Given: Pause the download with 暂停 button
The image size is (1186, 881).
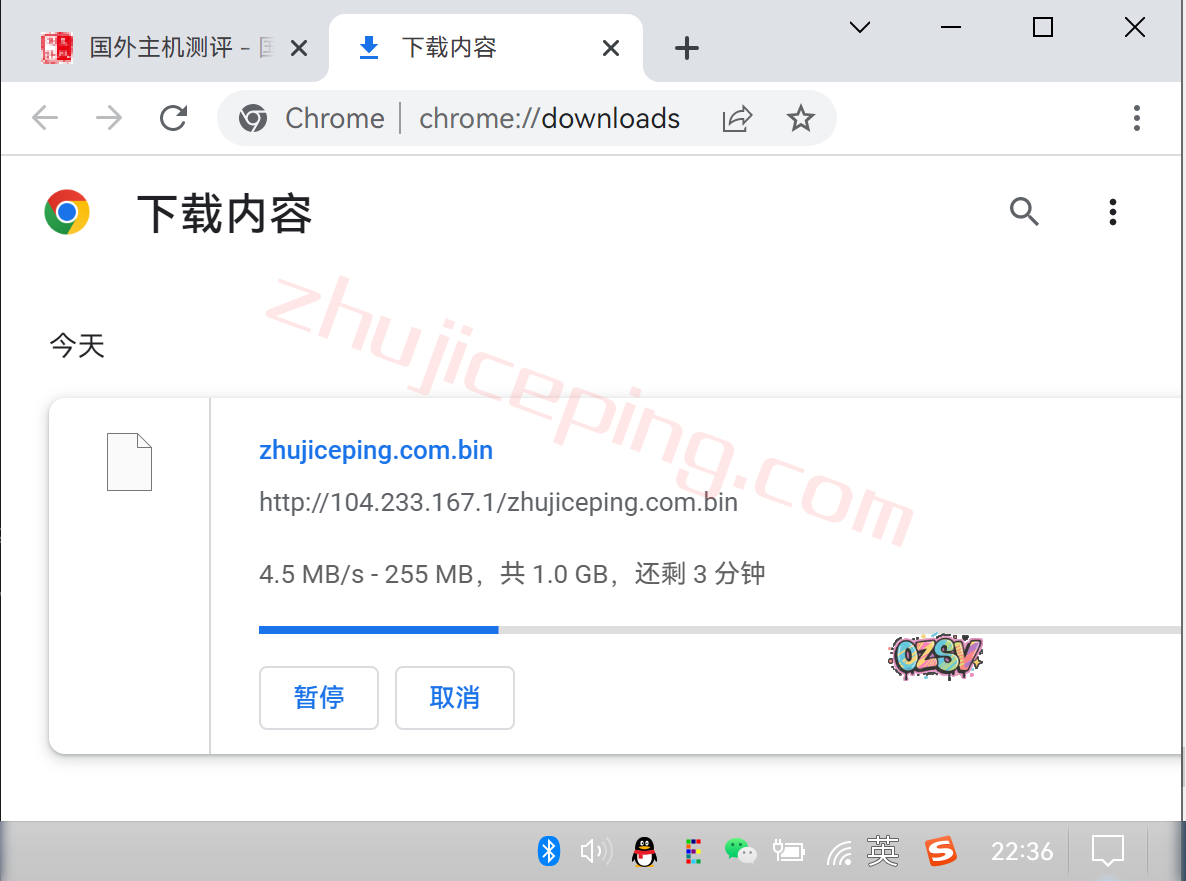Looking at the screenshot, I should pos(319,698).
